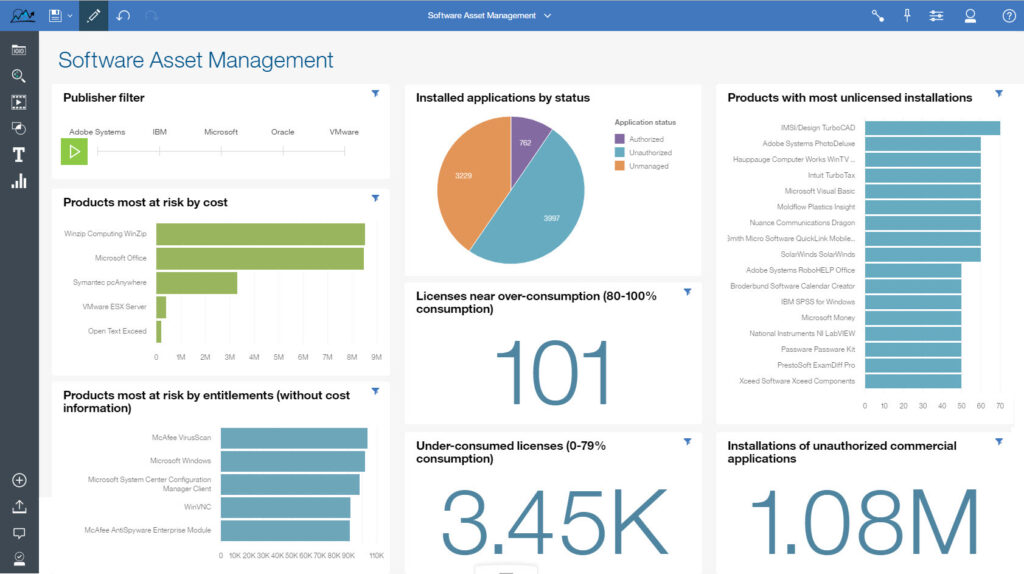Expand filter on Products with most unlicensed installations
1024x574 pixels.
[998, 93]
